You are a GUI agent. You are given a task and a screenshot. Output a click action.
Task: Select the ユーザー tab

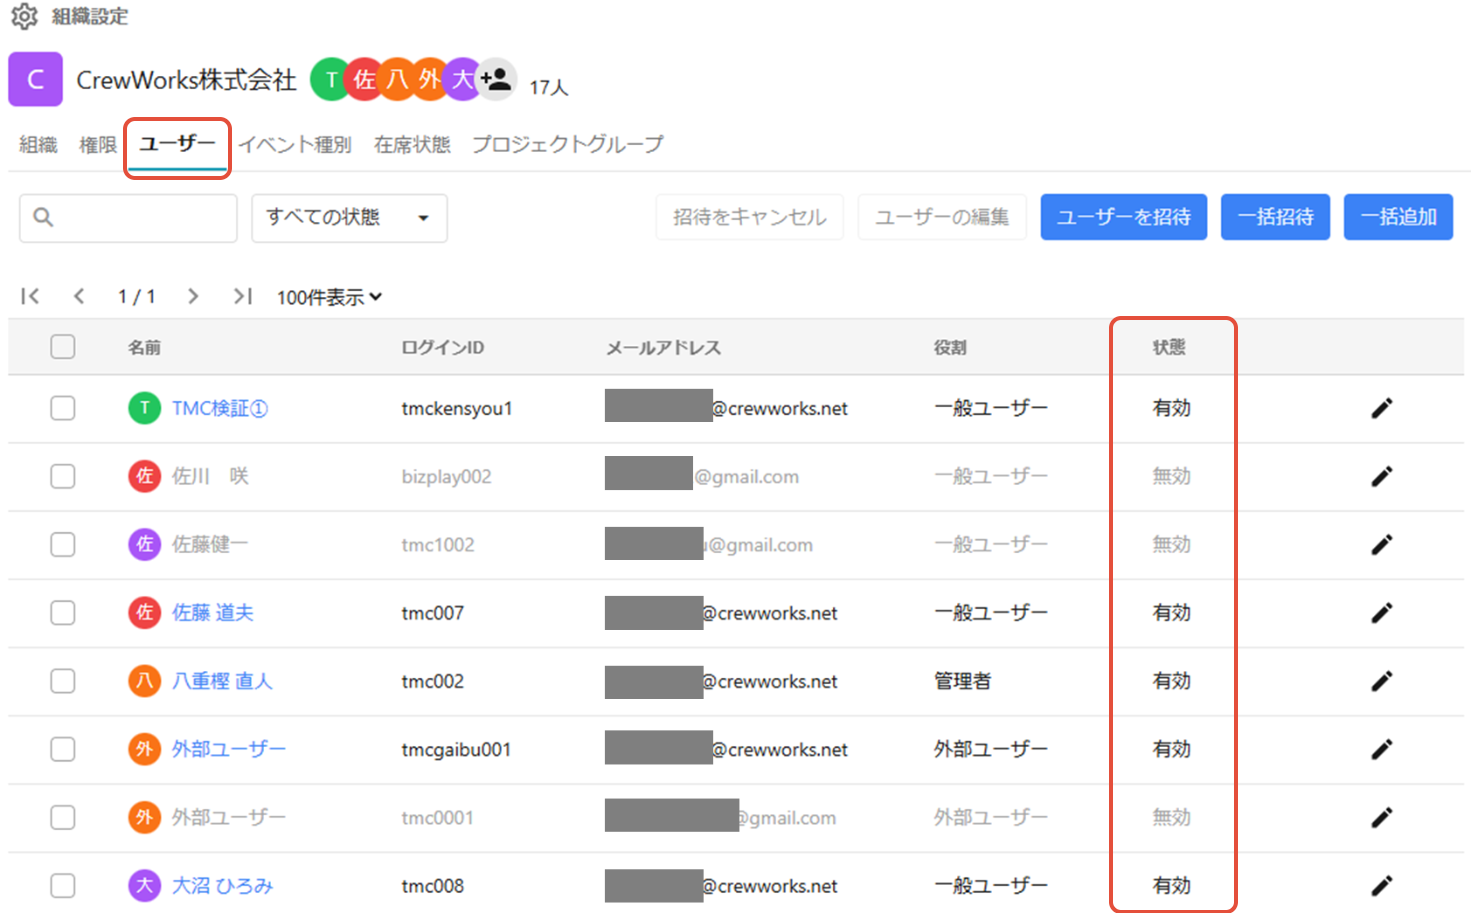[x=177, y=144]
